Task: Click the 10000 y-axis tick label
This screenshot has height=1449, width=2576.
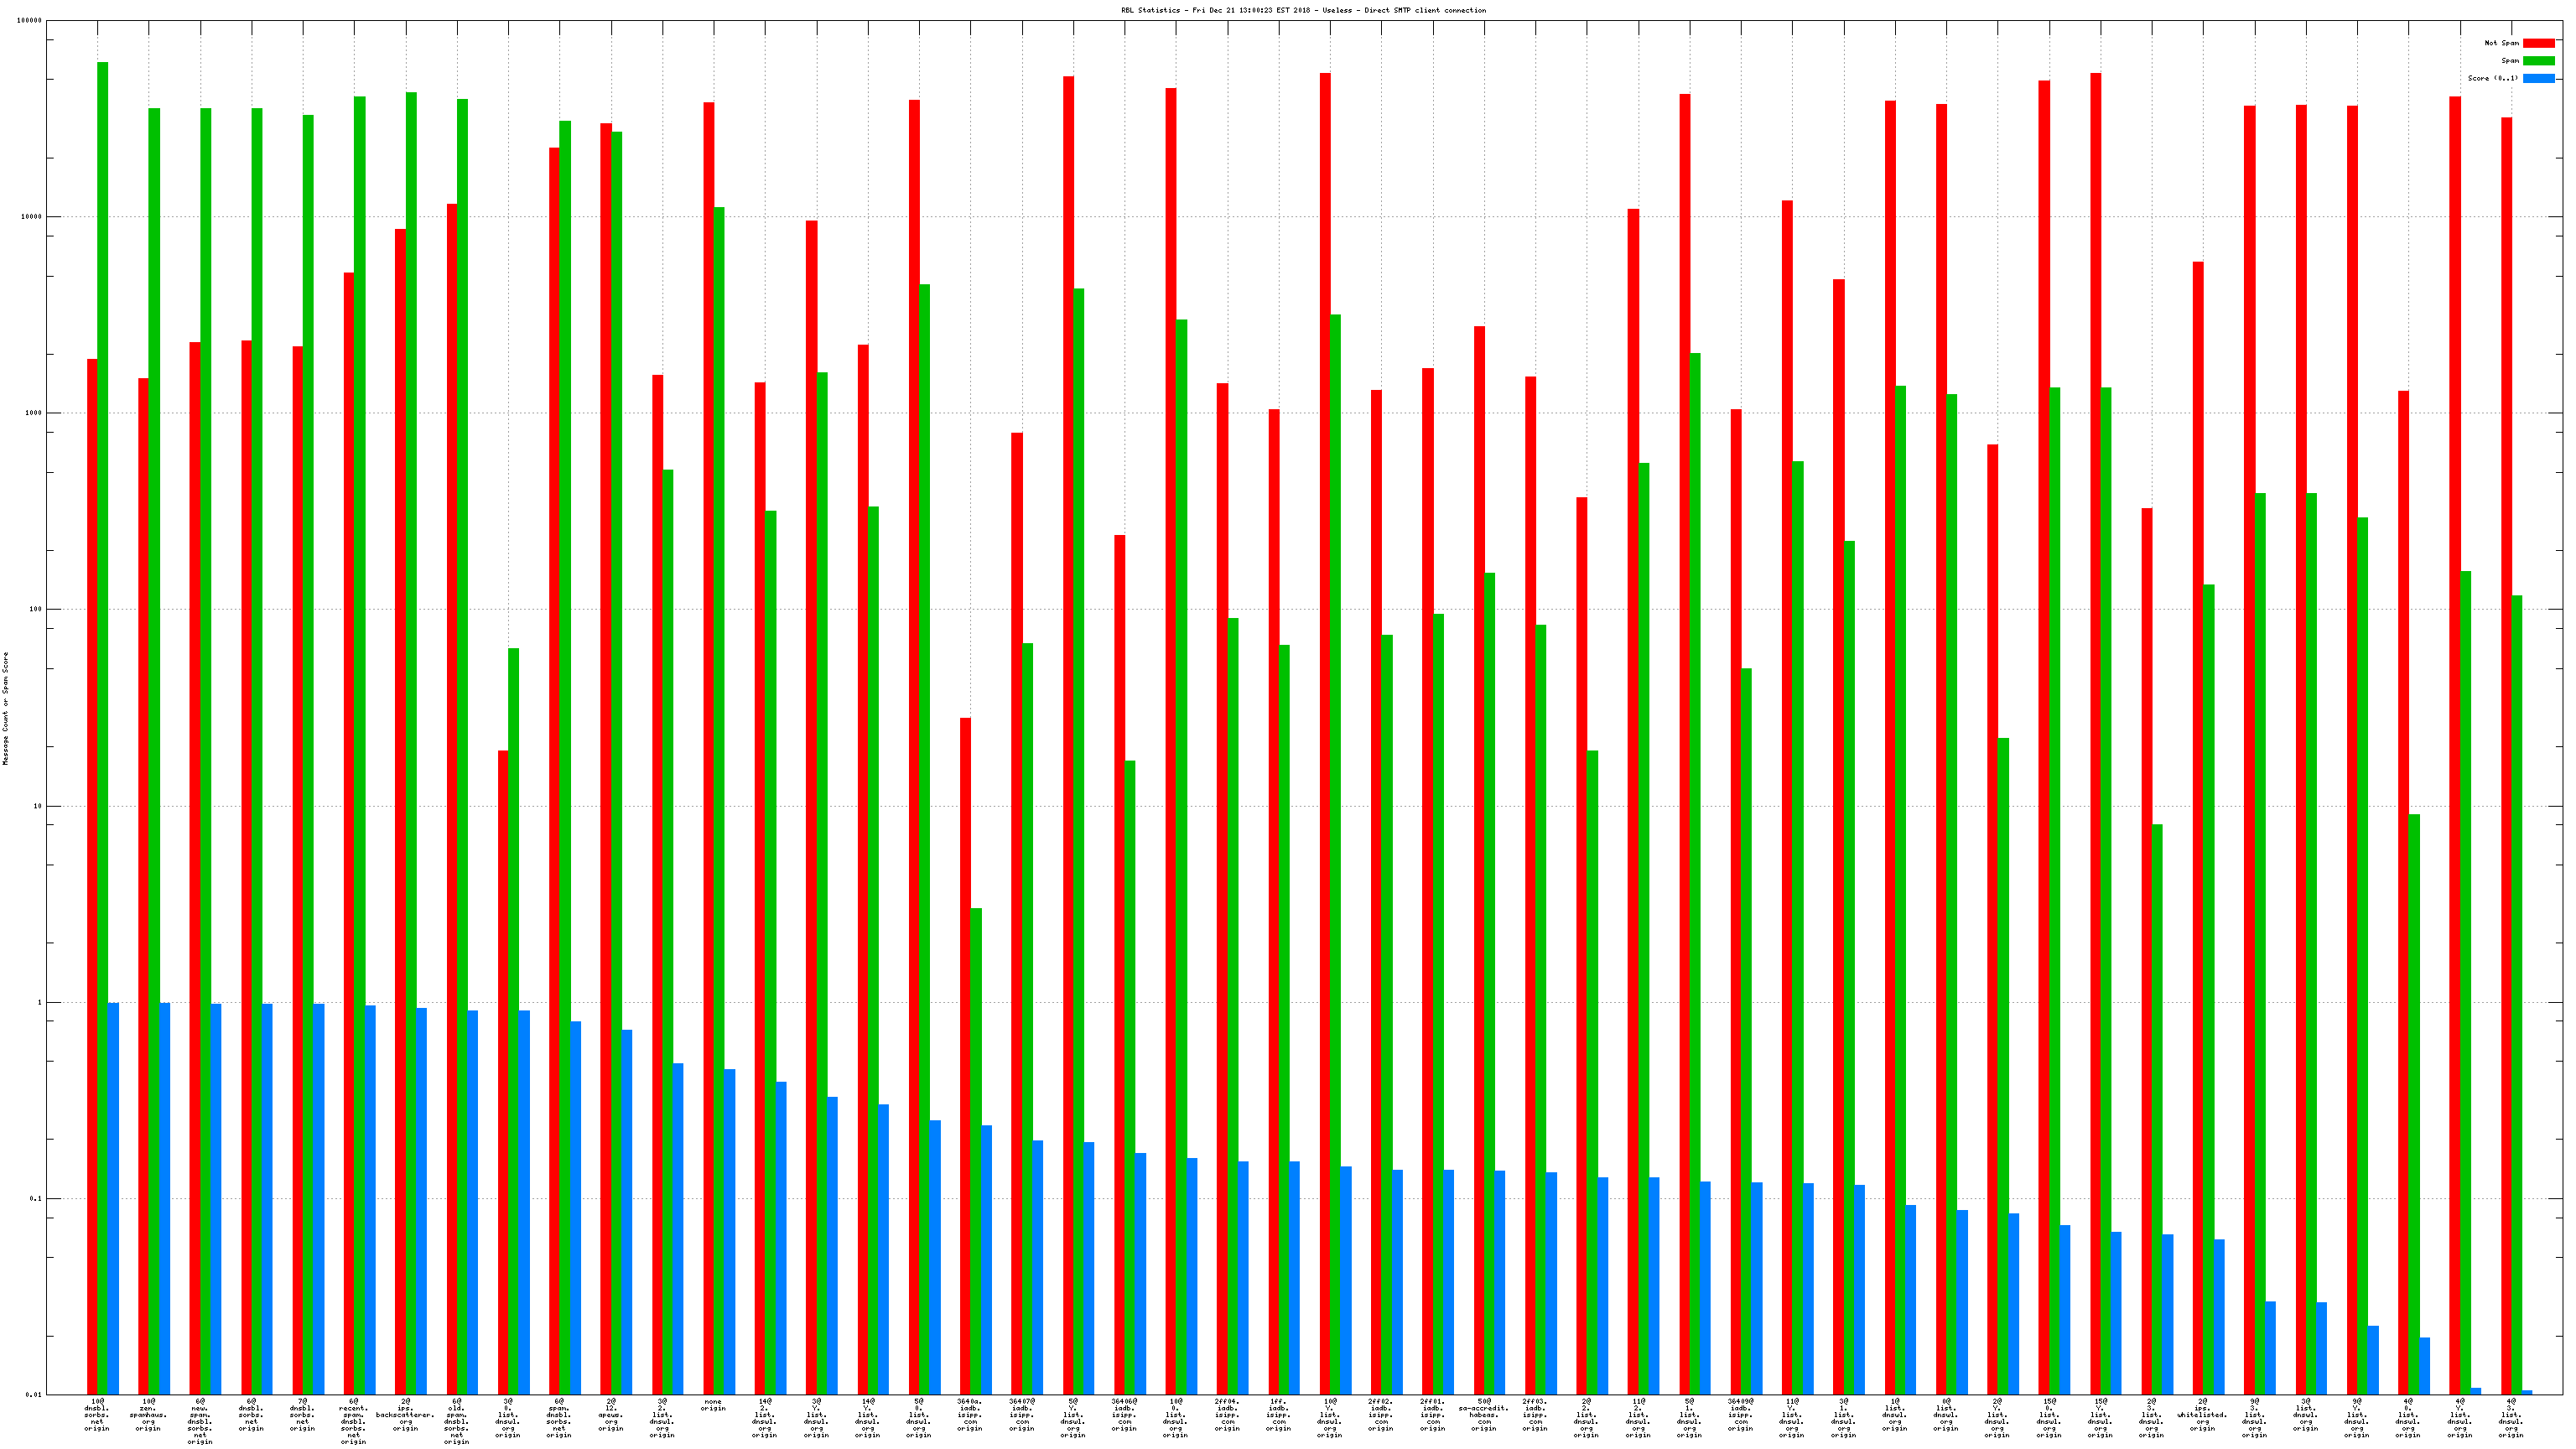Action: pyautogui.click(x=31, y=217)
